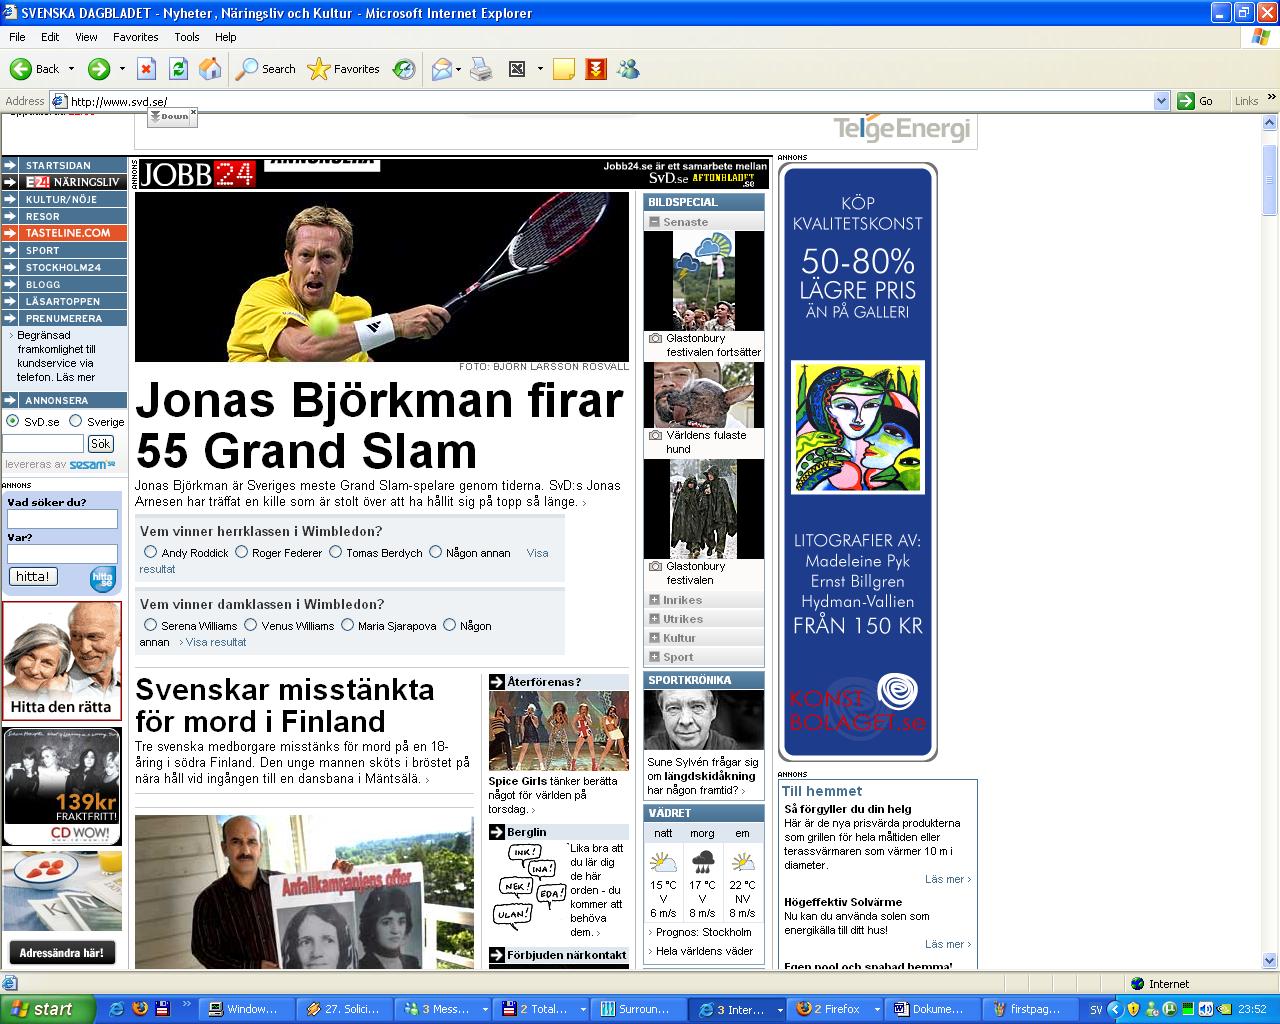Click the Sök search button
This screenshot has width=1280, height=1024.
pyautogui.click(x=101, y=443)
